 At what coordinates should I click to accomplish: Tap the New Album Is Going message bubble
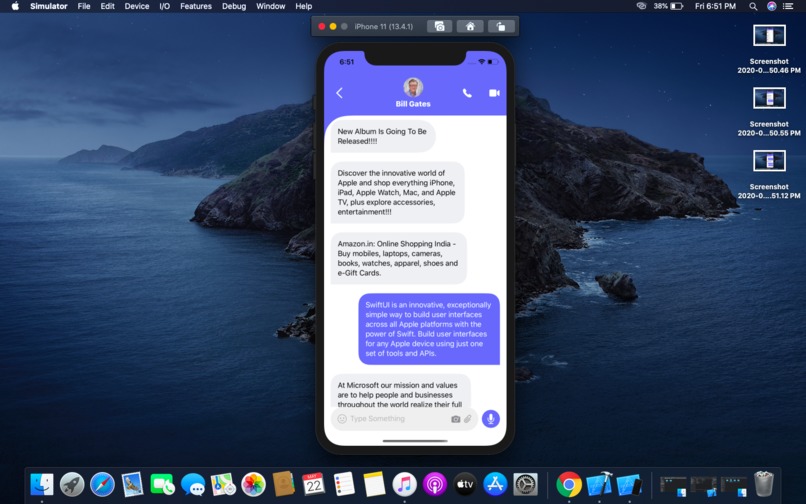pos(383,136)
